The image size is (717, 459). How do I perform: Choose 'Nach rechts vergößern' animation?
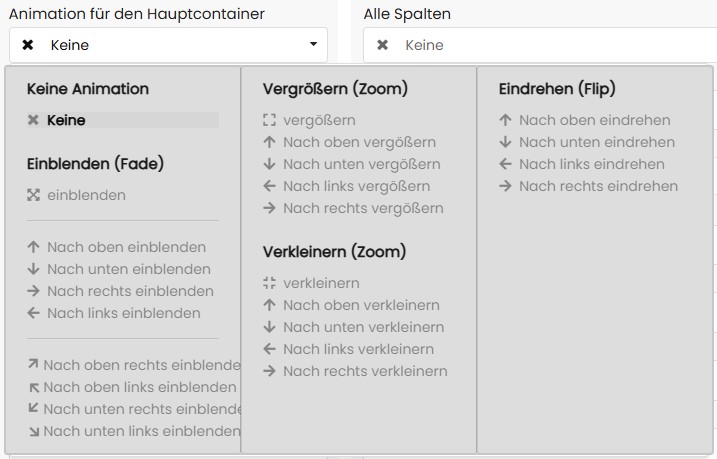362,208
